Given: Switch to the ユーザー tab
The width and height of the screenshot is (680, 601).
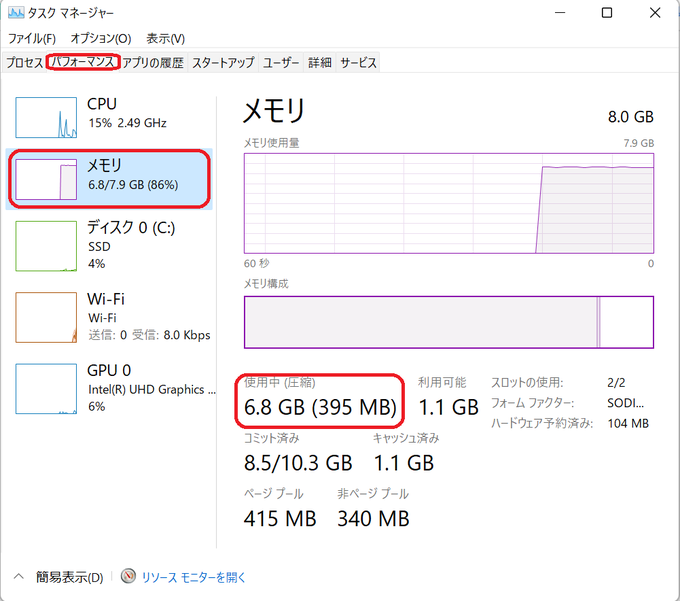Looking at the screenshot, I should point(281,62).
